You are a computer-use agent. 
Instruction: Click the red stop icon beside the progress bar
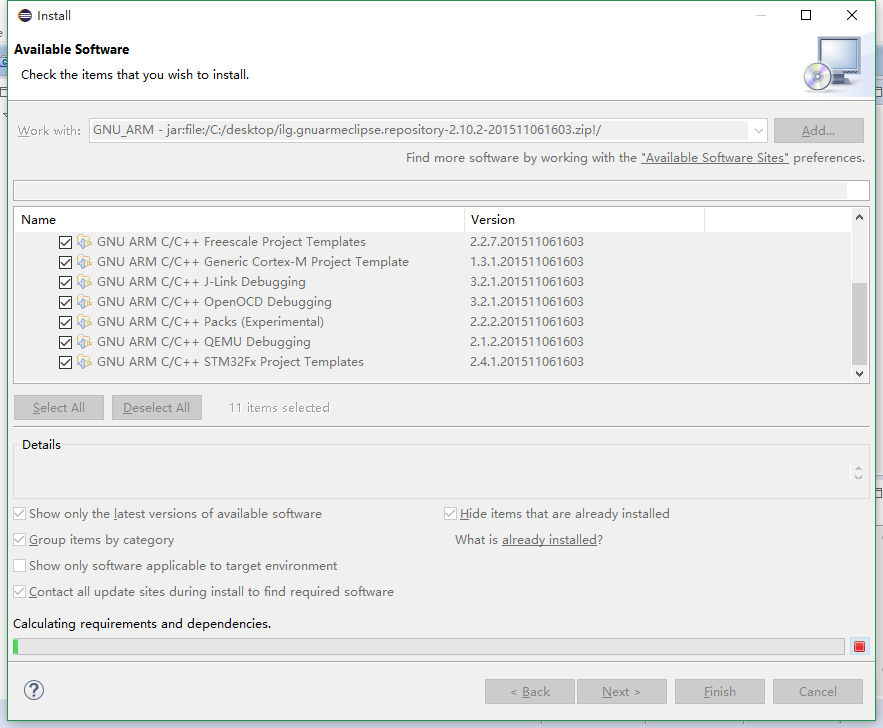(859, 646)
